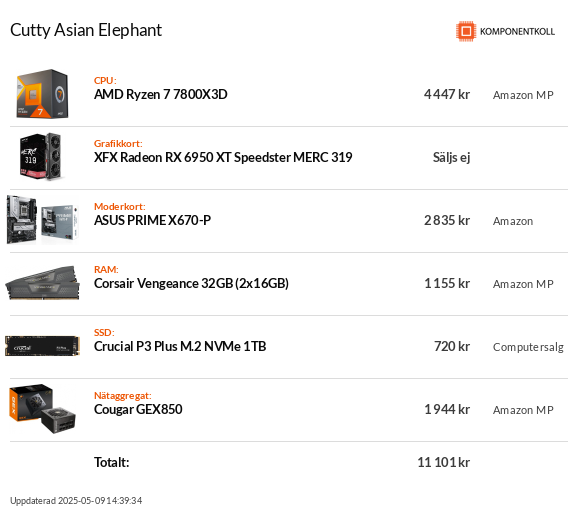Open the Amazon store link for motherboard
This screenshot has width=577, height=514.
coord(513,221)
